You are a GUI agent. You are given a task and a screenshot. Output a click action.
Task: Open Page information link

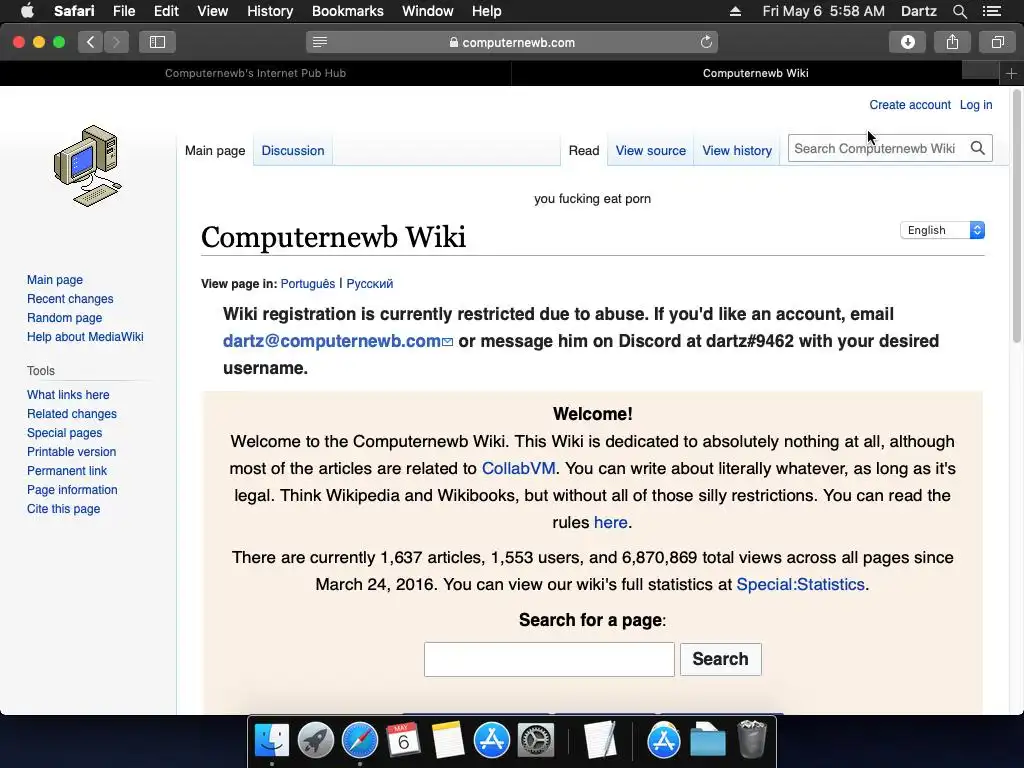click(x=72, y=489)
